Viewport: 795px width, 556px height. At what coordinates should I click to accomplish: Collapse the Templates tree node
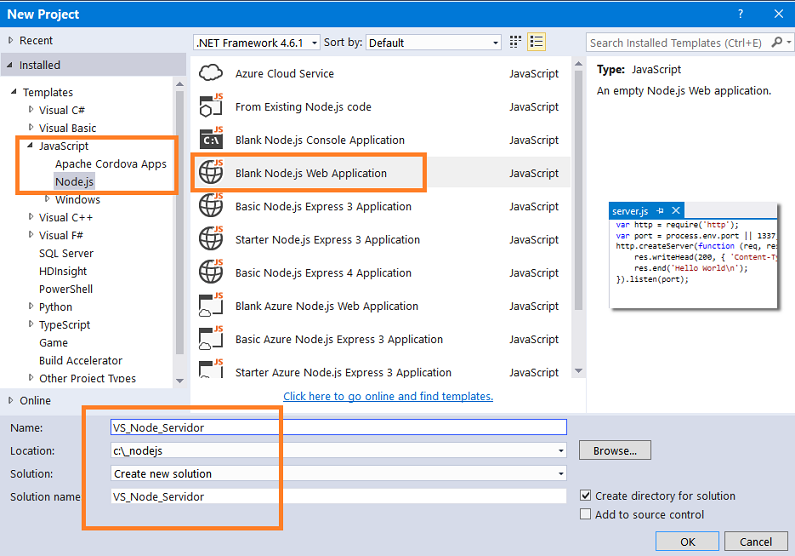(x=14, y=92)
